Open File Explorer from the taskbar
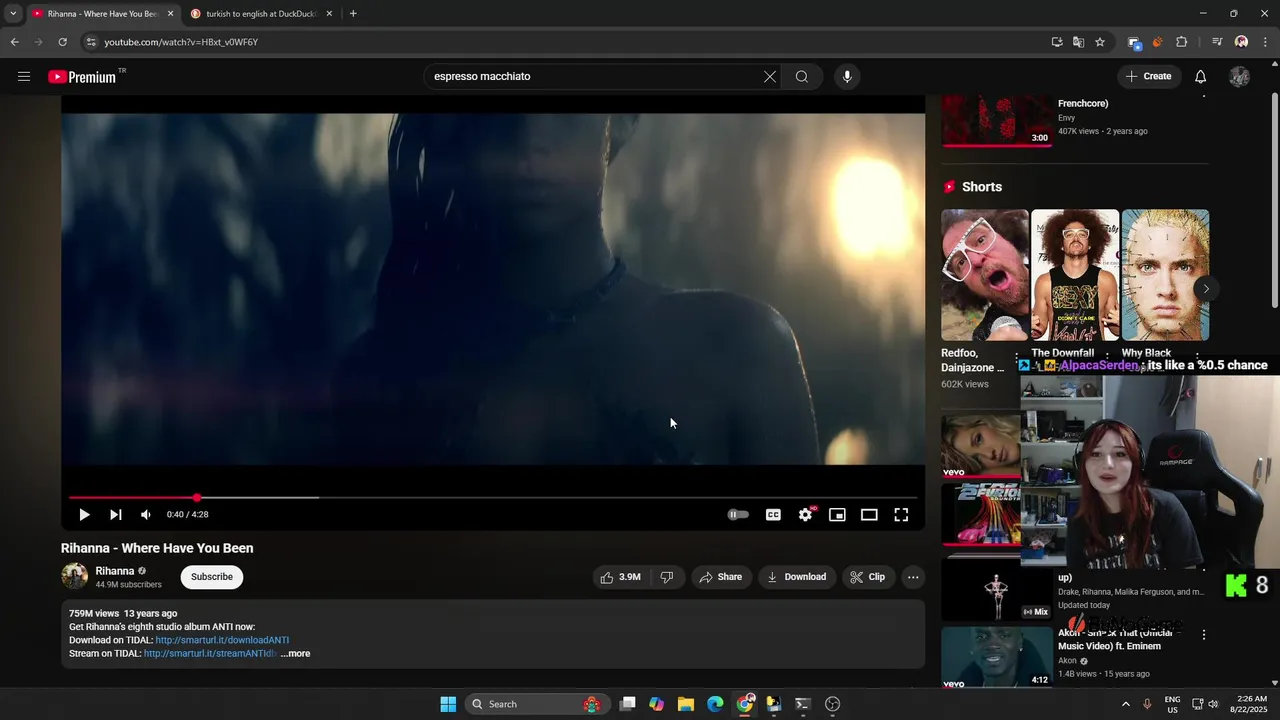This screenshot has height=720, width=1280. tap(686, 704)
